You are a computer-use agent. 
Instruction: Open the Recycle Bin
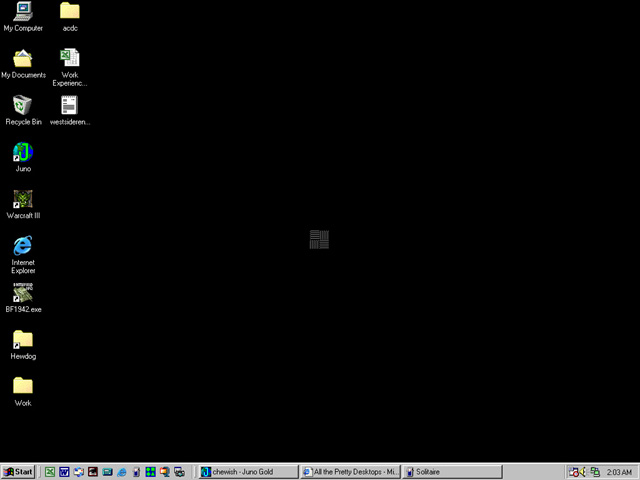point(22,105)
